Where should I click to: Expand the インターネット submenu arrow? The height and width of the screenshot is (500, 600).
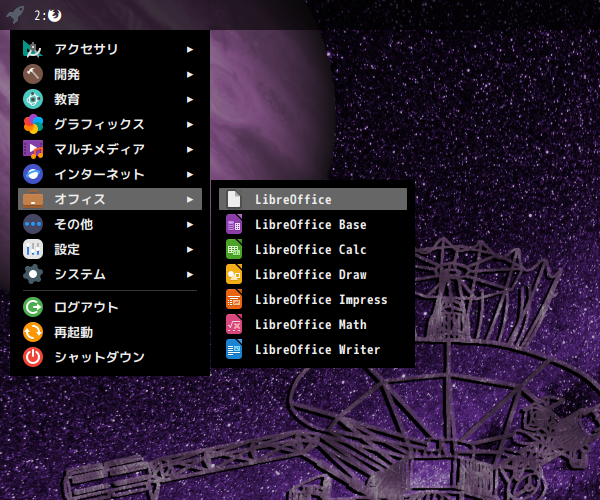coord(190,175)
